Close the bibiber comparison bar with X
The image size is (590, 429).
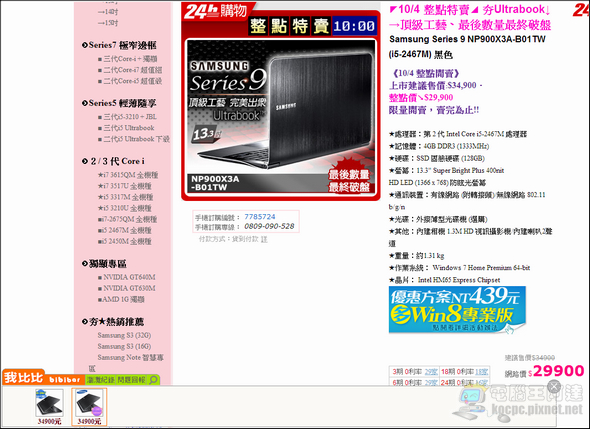(x=554, y=386)
